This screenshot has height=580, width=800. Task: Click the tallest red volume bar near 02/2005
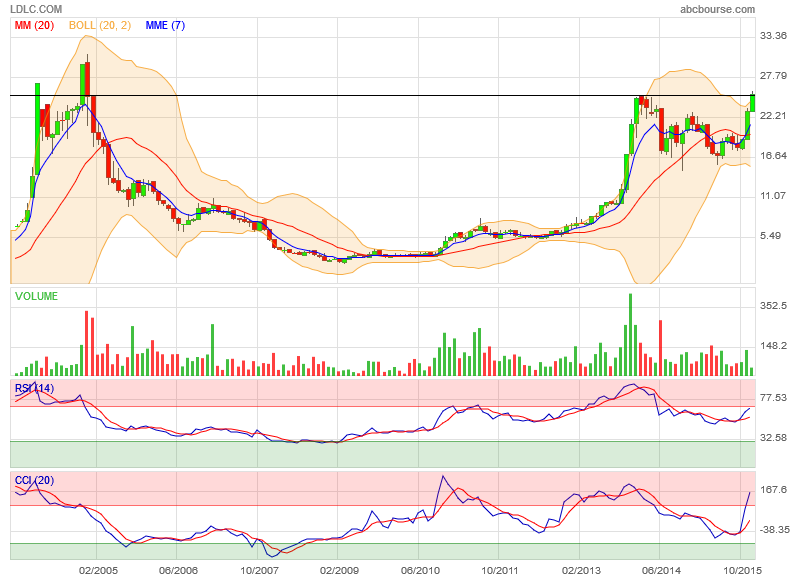(x=87, y=343)
